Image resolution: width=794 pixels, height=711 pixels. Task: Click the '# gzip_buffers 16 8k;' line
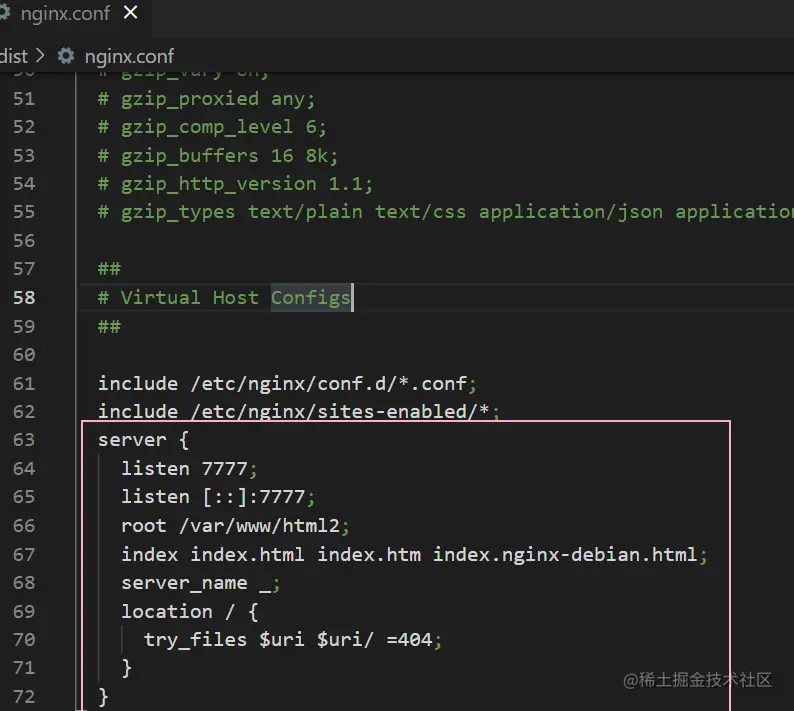click(218, 156)
